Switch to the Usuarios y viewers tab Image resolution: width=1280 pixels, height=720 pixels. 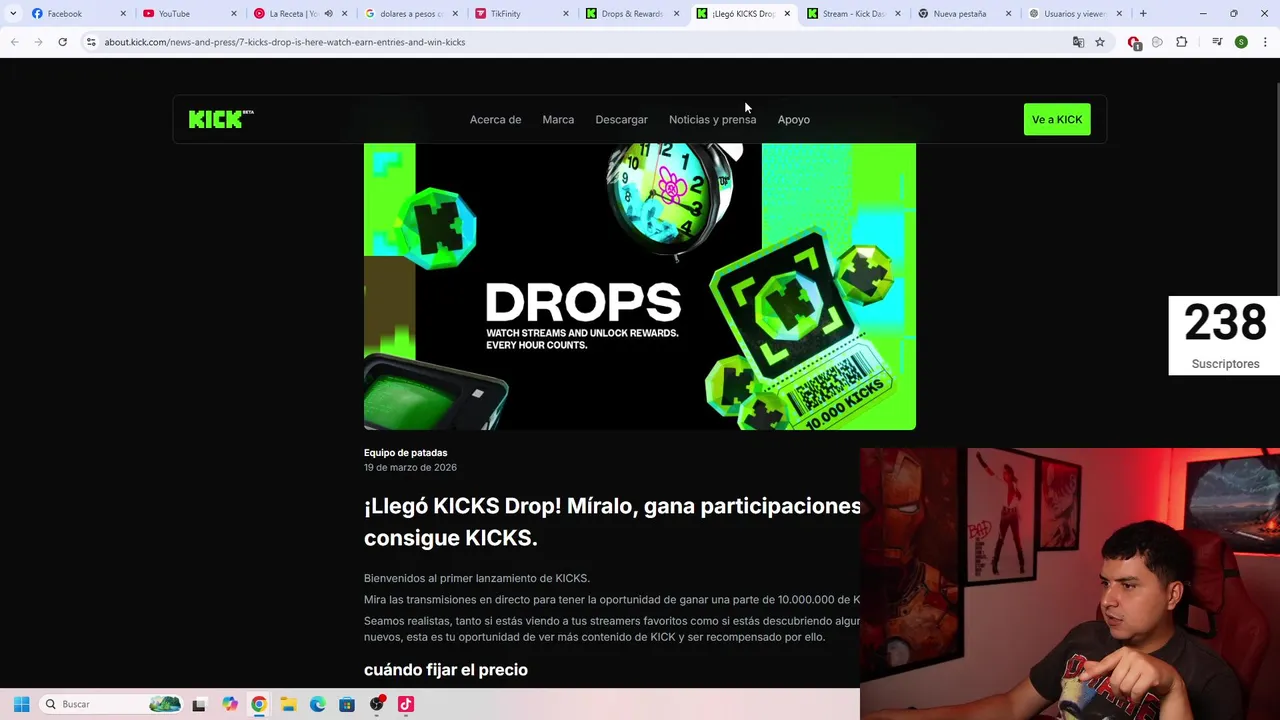1076,14
